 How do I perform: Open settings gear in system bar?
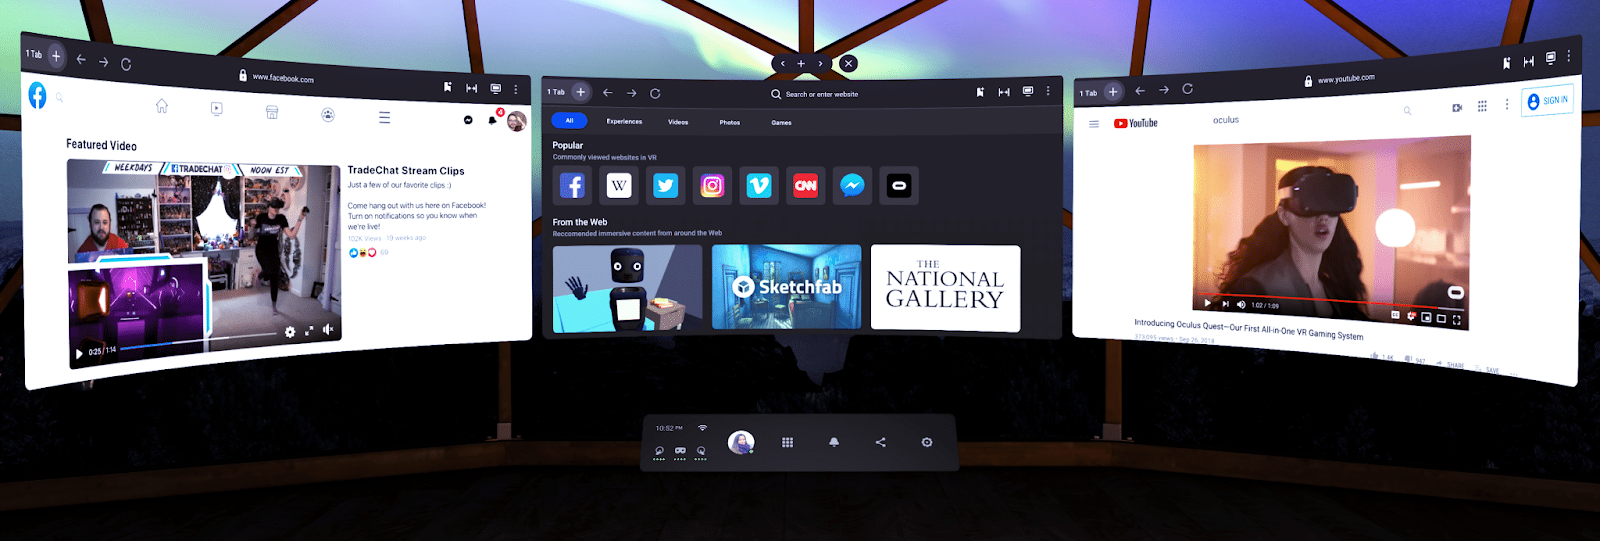927,442
